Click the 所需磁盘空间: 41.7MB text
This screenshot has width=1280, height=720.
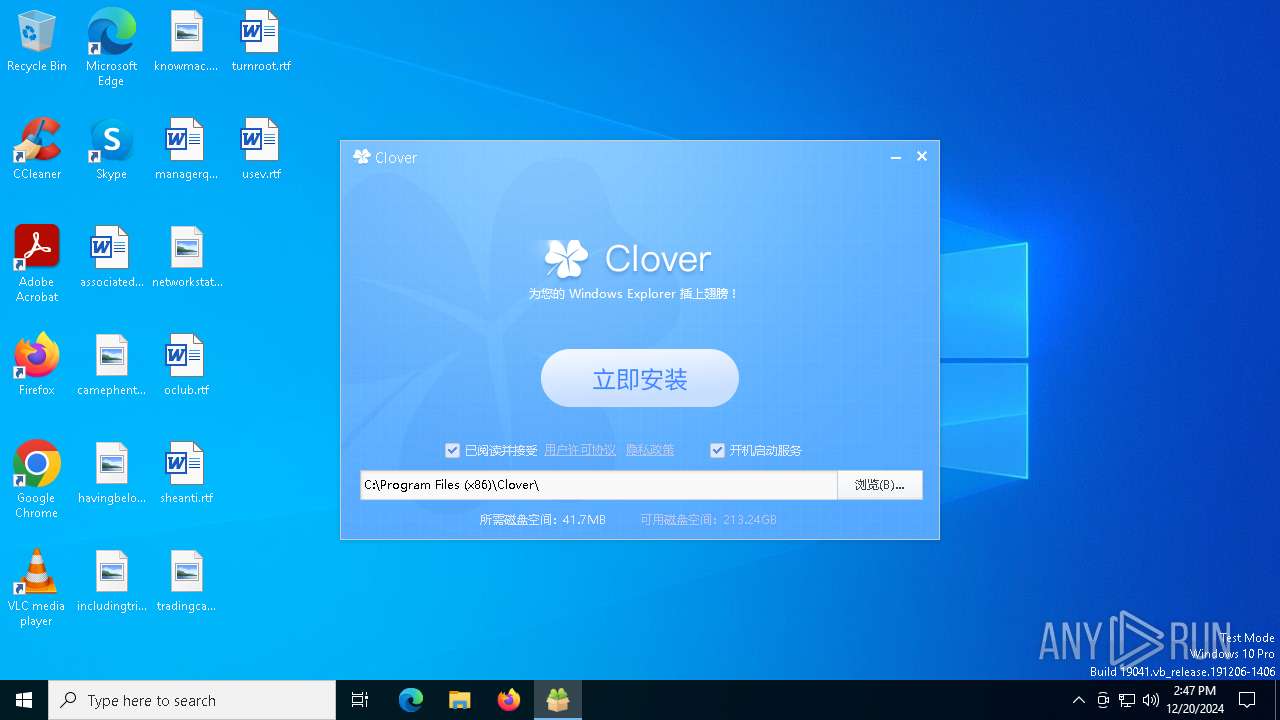coord(543,520)
